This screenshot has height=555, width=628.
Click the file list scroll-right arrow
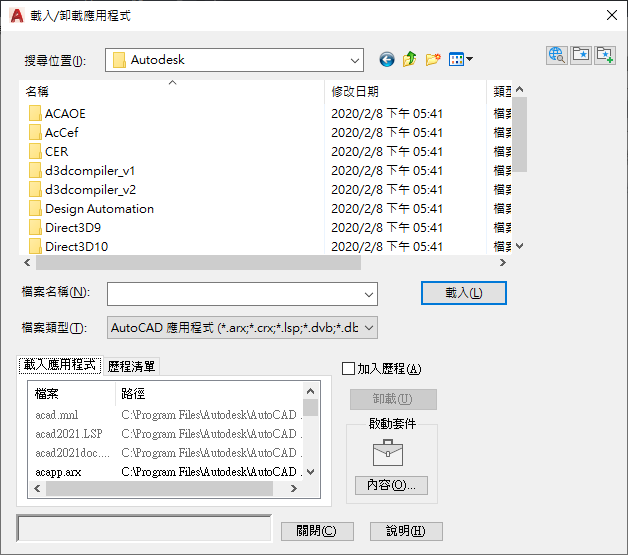[503, 263]
